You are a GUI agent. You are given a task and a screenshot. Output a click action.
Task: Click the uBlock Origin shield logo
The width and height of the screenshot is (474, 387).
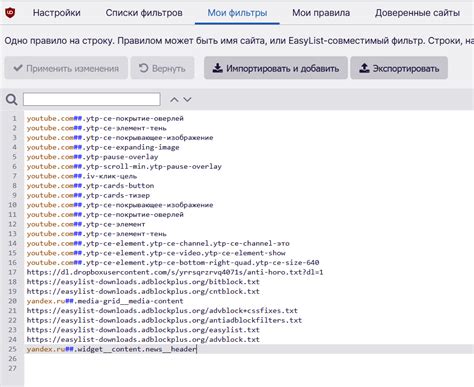tap(10, 13)
